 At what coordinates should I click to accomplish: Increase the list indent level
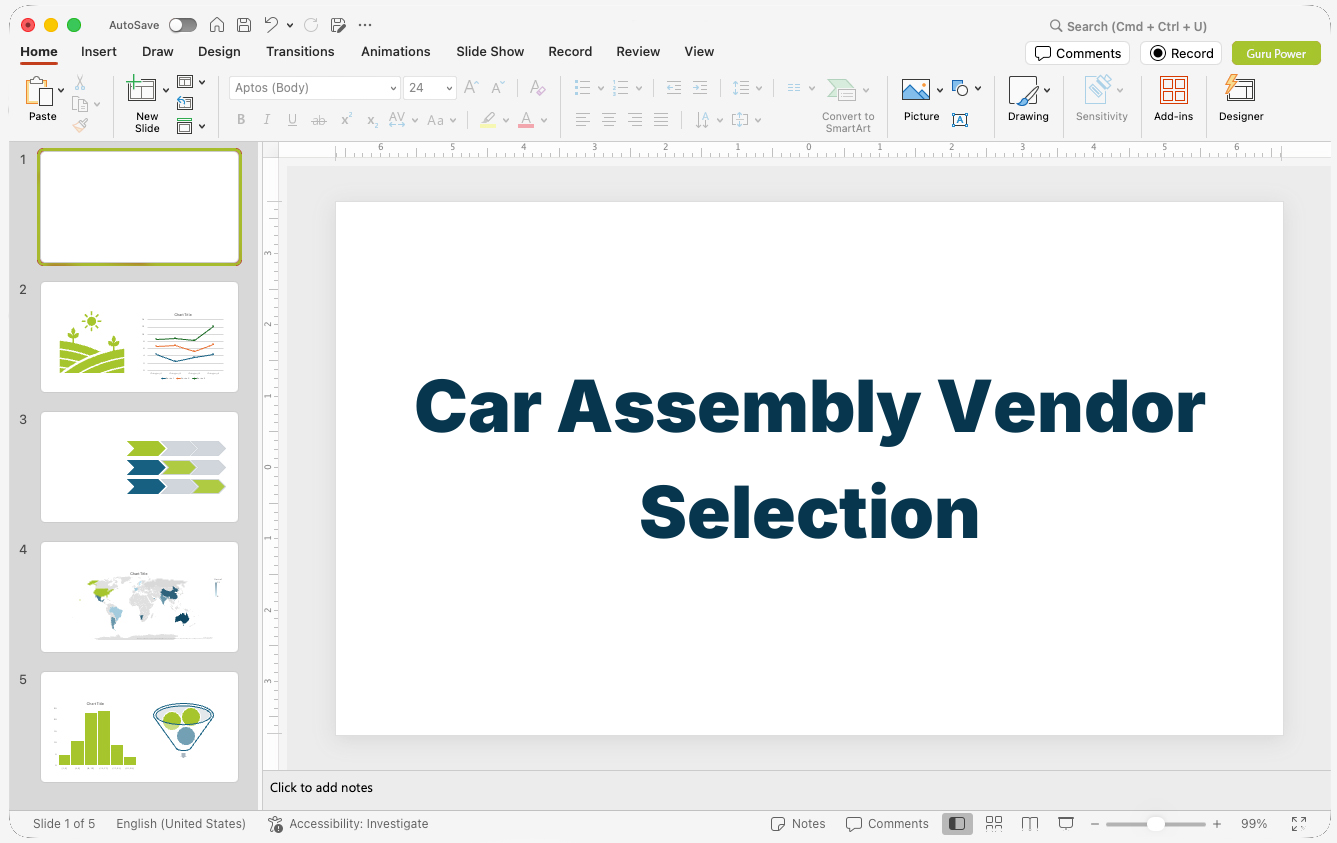coord(700,88)
